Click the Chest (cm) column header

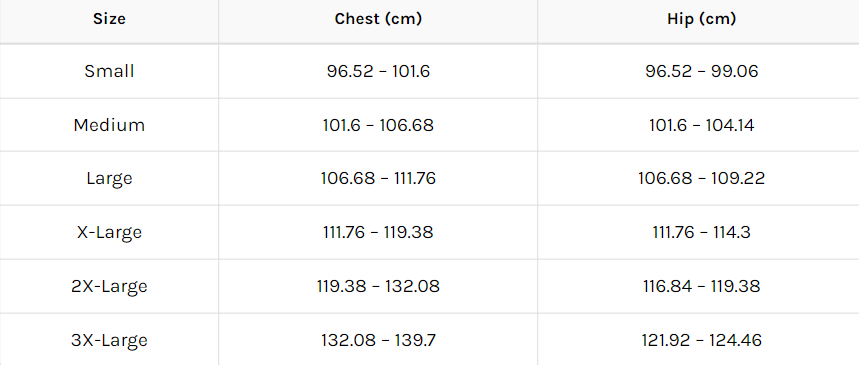click(378, 19)
